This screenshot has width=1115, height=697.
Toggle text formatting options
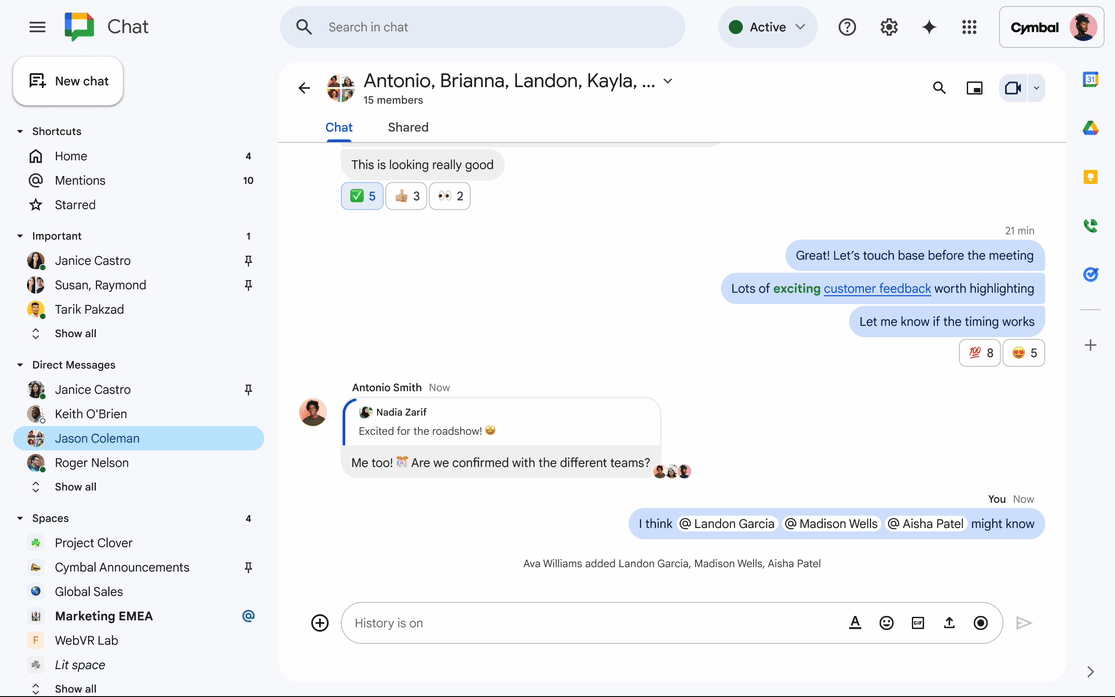tap(855, 623)
